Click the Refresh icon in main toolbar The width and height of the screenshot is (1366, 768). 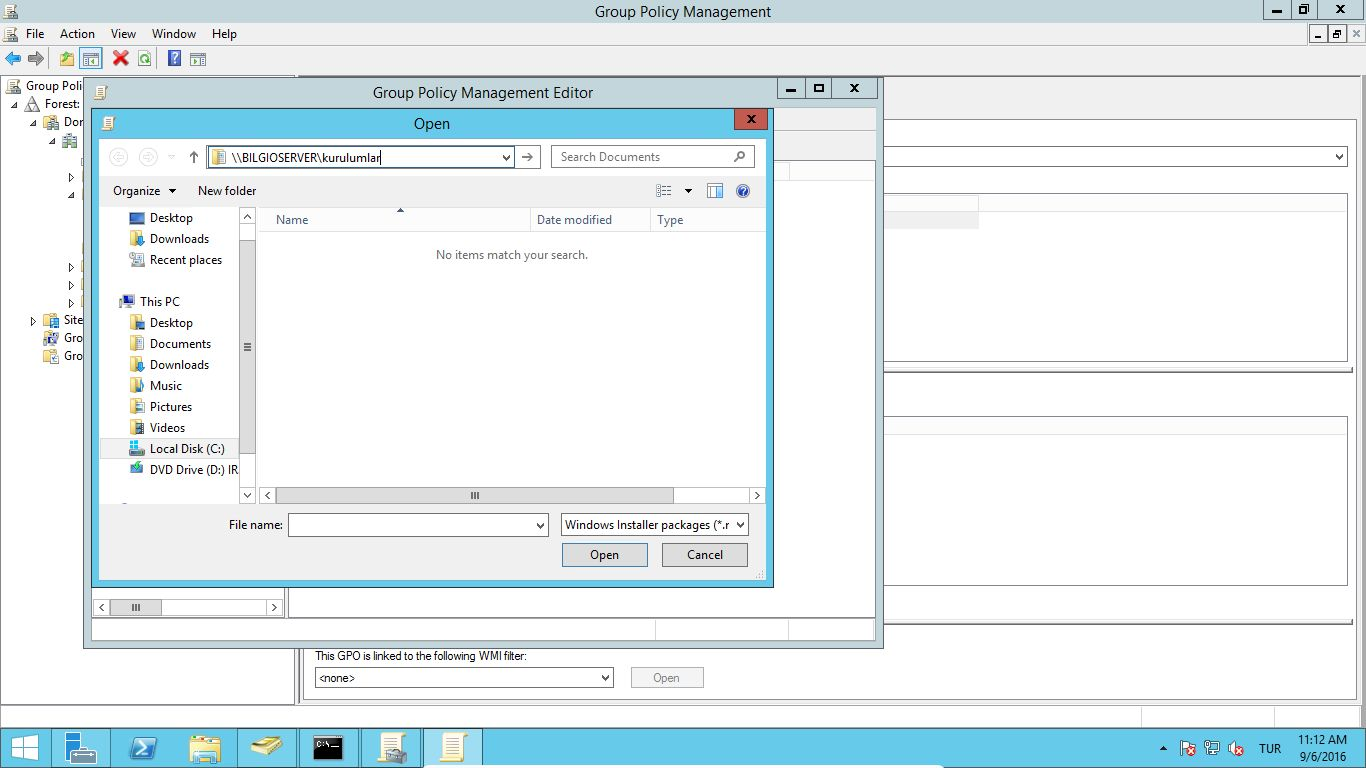pos(145,59)
